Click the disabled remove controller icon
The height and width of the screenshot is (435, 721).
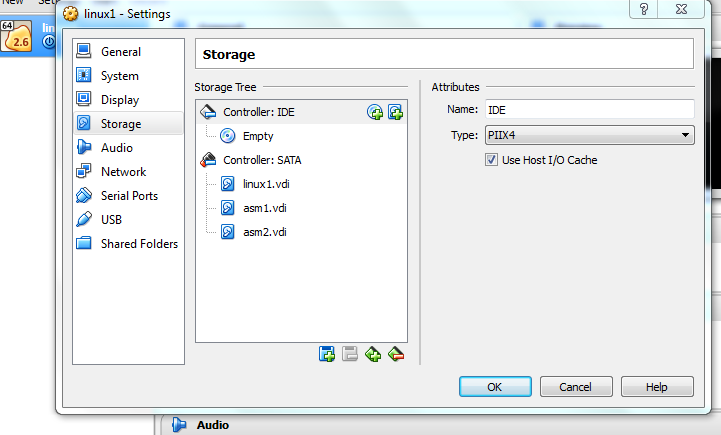click(349, 354)
